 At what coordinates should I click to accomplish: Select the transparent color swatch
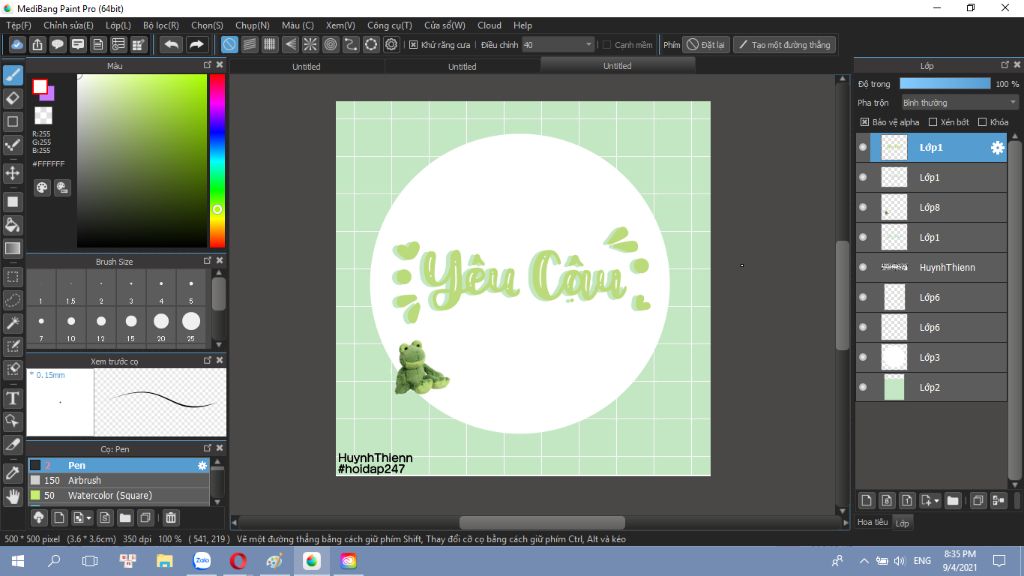(x=43, y=116)
